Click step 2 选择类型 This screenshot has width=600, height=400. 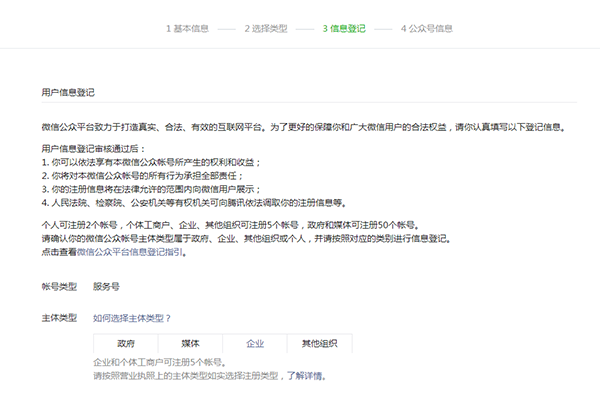266,29
